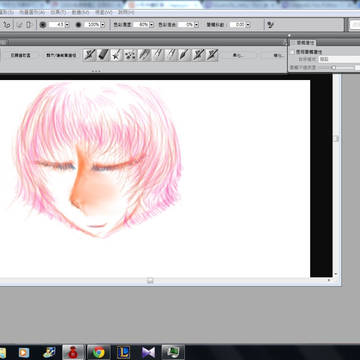This screenshot has height=360, width=360.
Task: Click the vertical scrollbar beside the canvas
Action: (x=336, y=175)
